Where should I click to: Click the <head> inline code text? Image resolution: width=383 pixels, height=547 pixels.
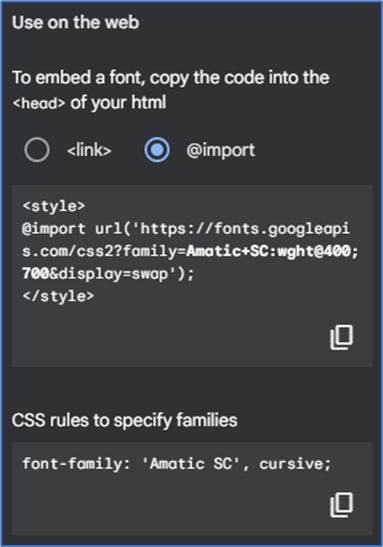click(39, 103)
